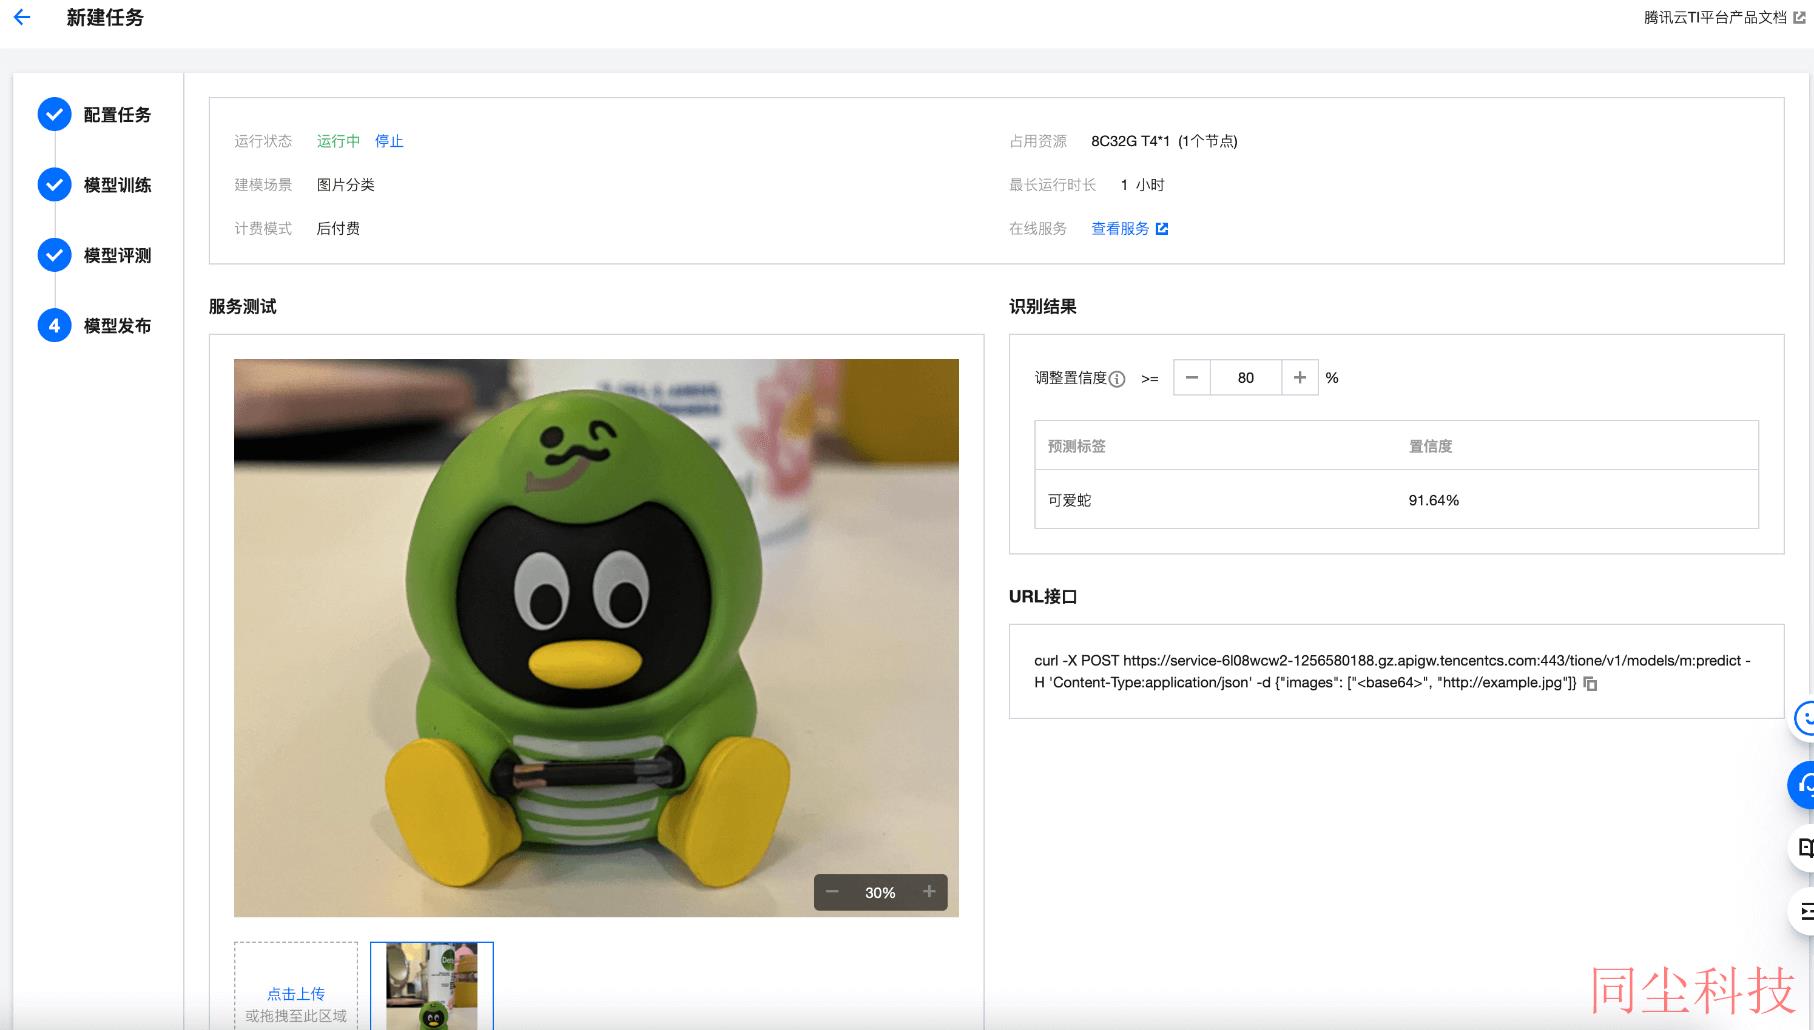Viewport: 1814px width, 1030px height.
Task: Click the confidence value field showing 80
Action: (1245, 378)
